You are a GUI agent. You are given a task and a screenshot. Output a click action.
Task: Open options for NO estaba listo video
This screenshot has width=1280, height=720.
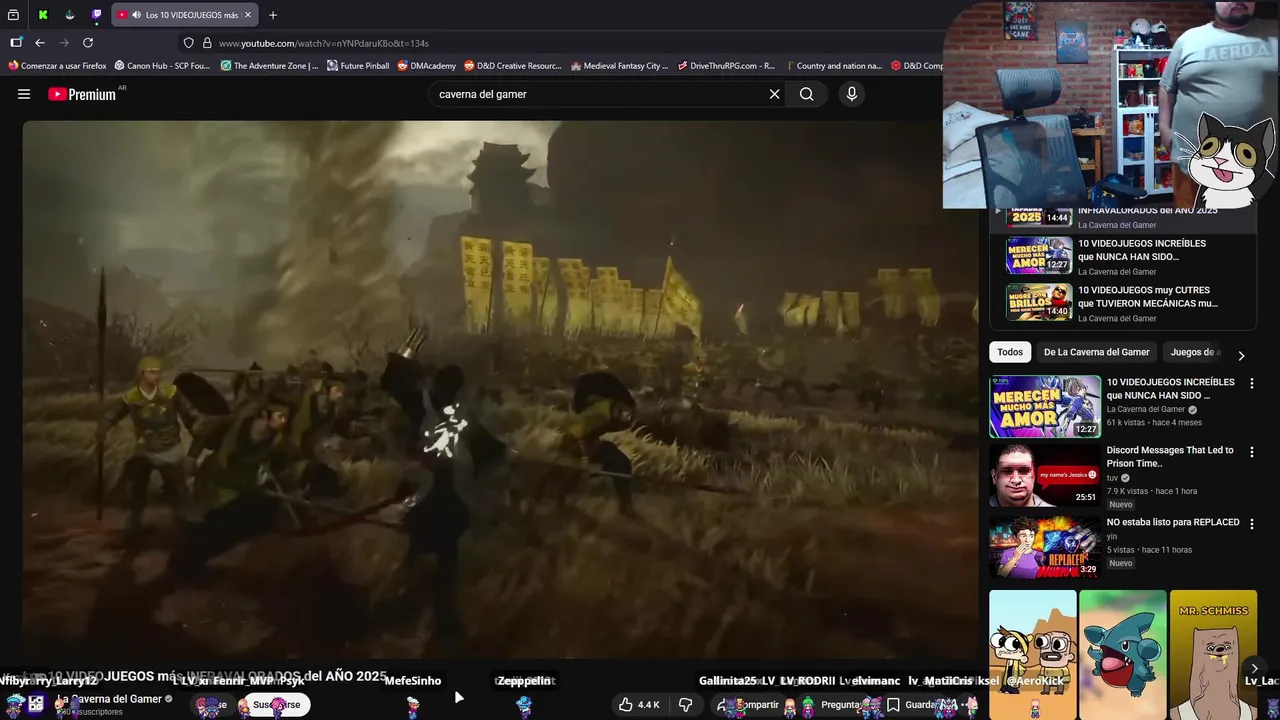[1251, 524]
